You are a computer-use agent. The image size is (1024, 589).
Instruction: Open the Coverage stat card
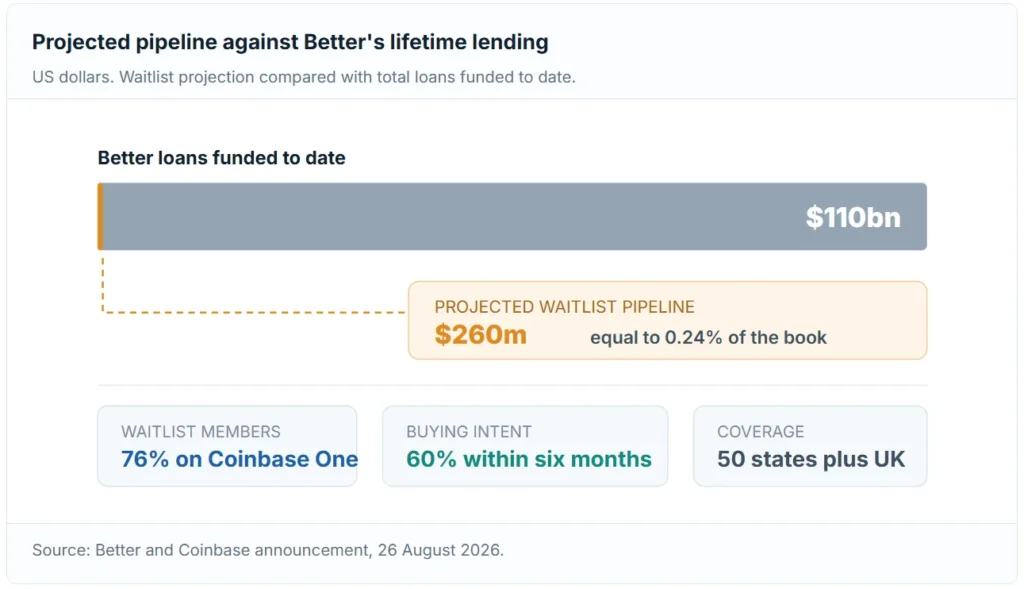coord(810,446)
